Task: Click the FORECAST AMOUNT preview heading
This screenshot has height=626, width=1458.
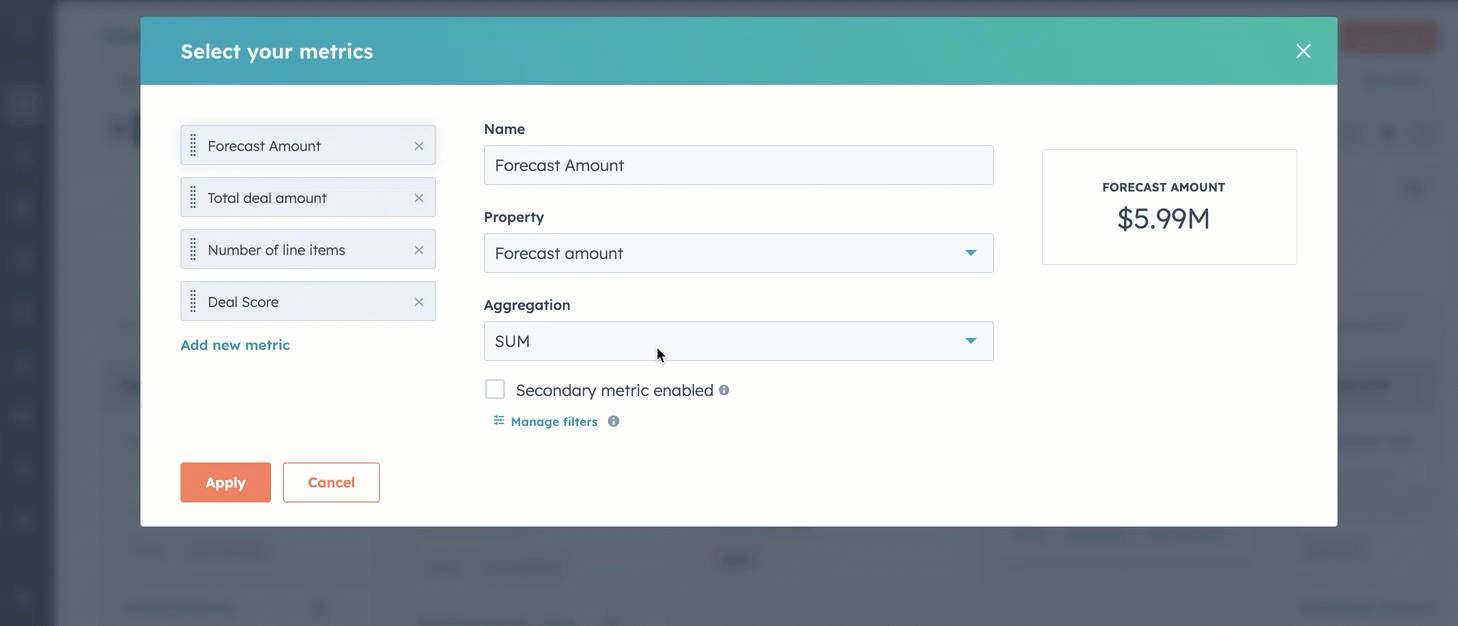Action: point(1164,187)
